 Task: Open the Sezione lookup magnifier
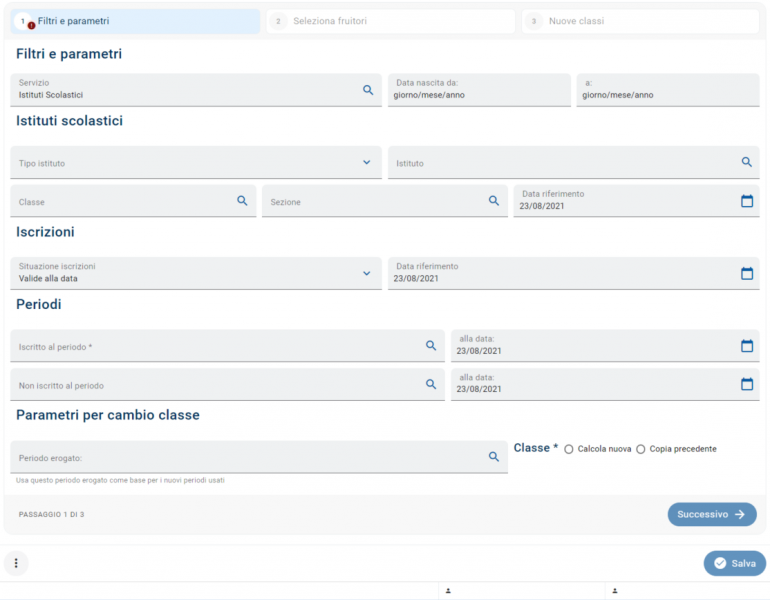coord(494,200)
